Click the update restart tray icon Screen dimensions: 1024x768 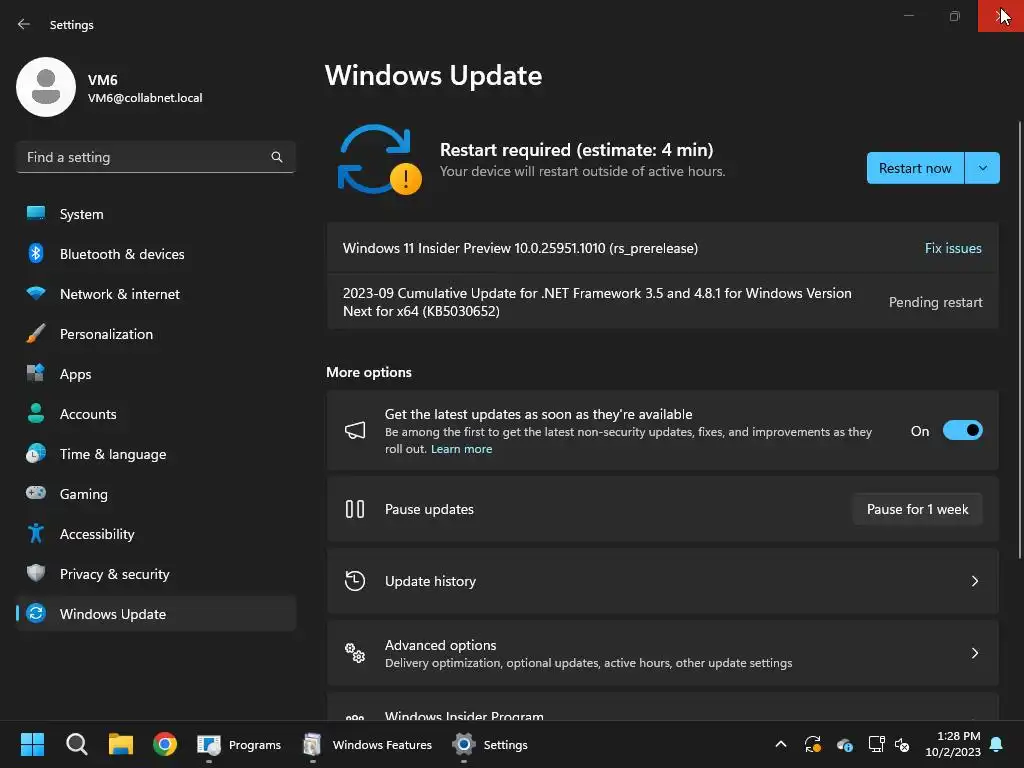(x=813, y=744)
